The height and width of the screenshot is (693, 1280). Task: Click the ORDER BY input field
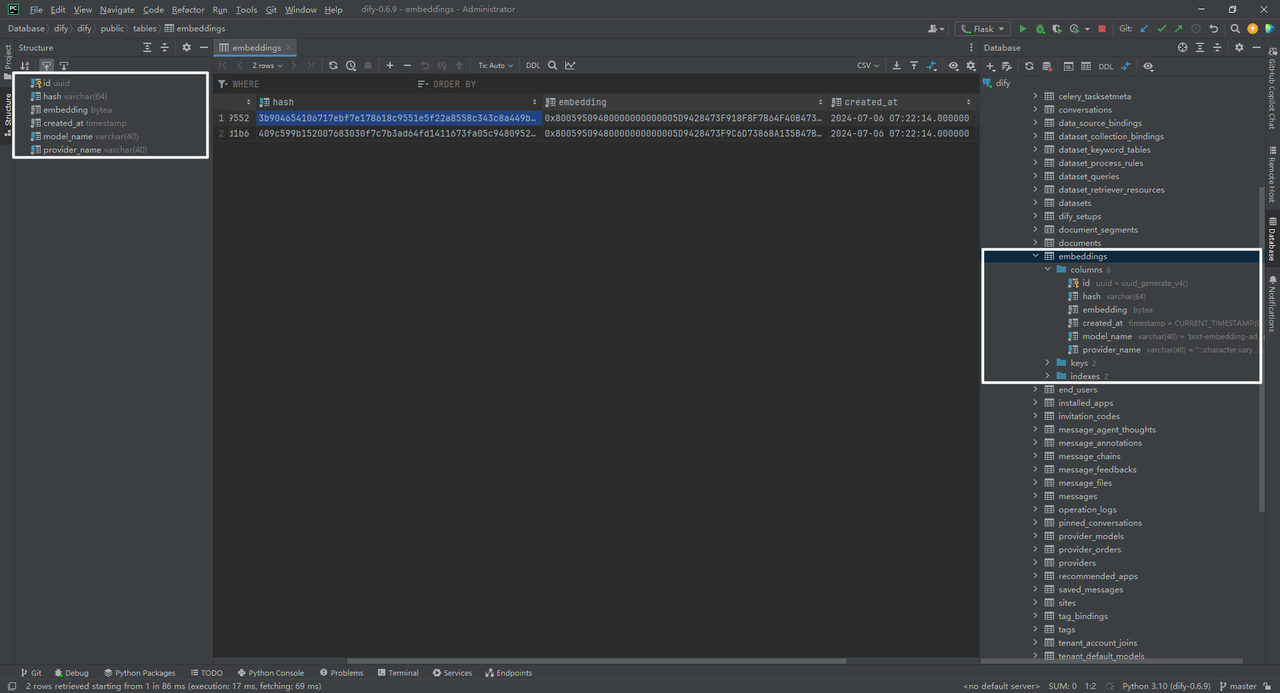click(695, 84)
